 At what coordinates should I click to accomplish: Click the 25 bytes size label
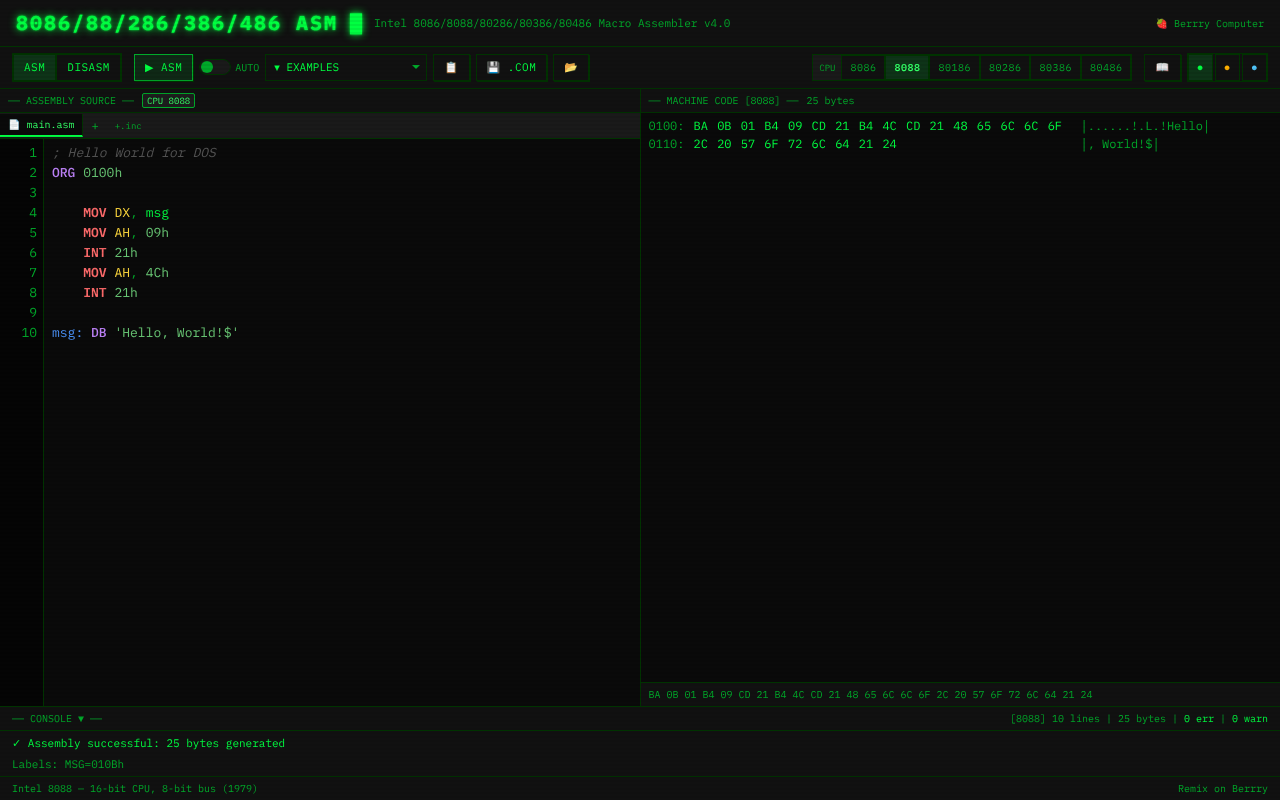[x=830, y=101]
